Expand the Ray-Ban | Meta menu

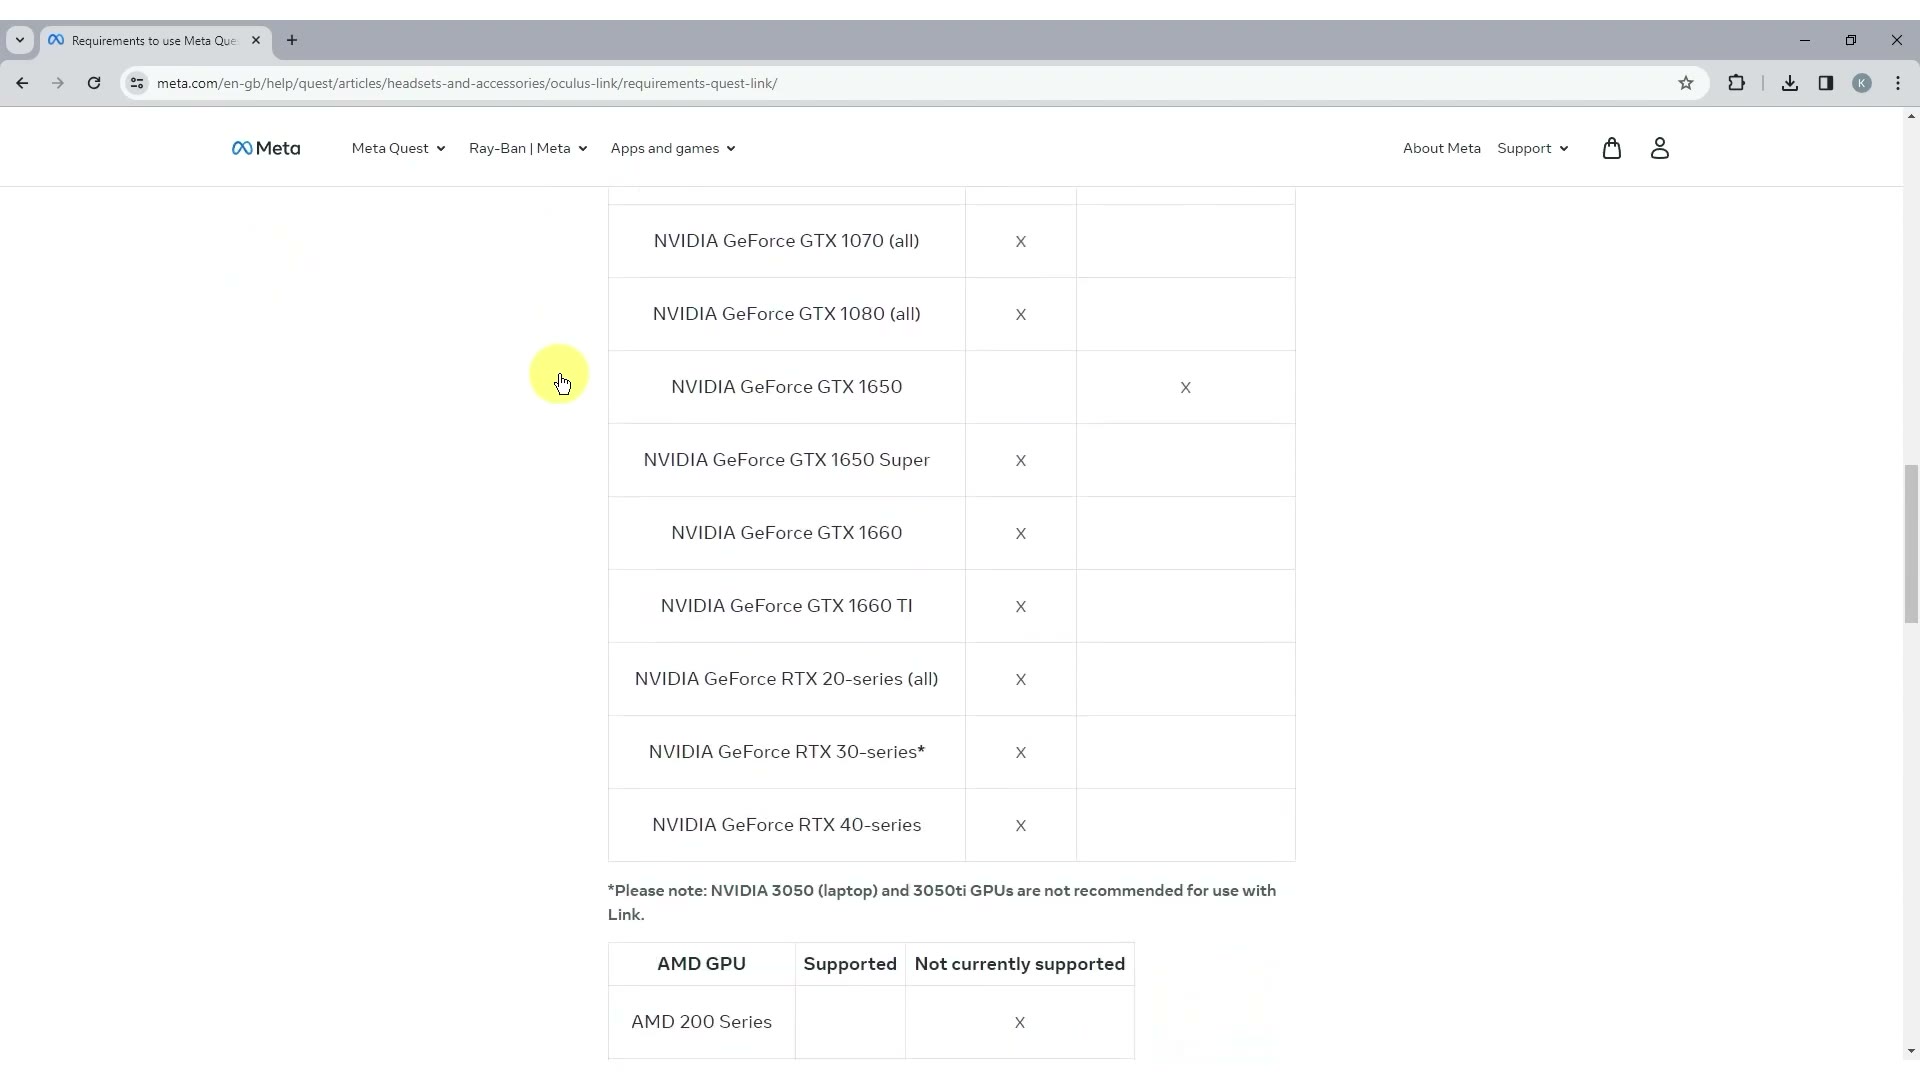pyautogui.click(x=528, y=148)
